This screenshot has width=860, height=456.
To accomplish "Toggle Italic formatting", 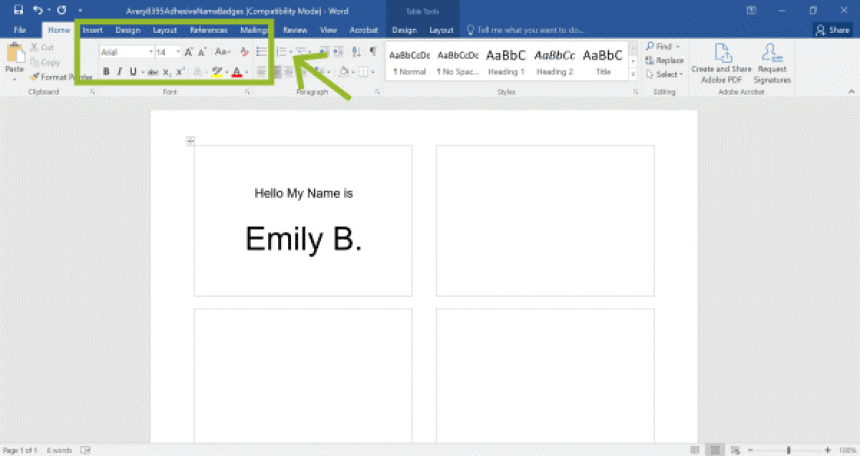I will 119,72.
